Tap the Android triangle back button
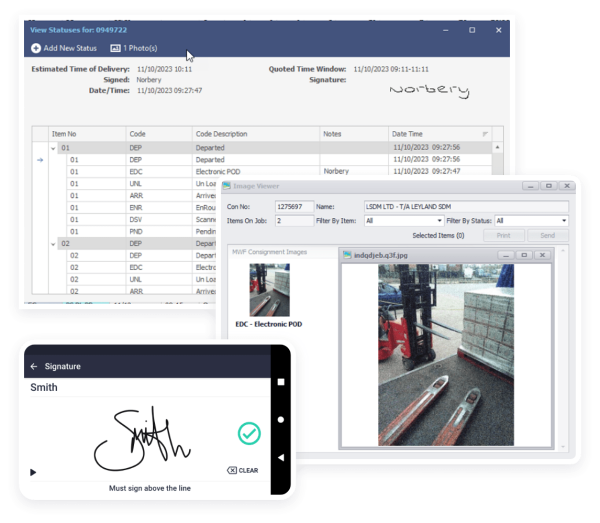The image size is (600, 523). coord(281,457)
